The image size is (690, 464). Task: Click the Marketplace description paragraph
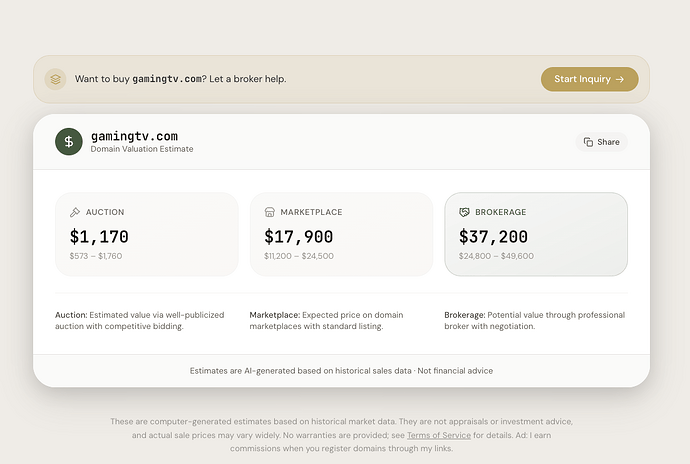334,320
